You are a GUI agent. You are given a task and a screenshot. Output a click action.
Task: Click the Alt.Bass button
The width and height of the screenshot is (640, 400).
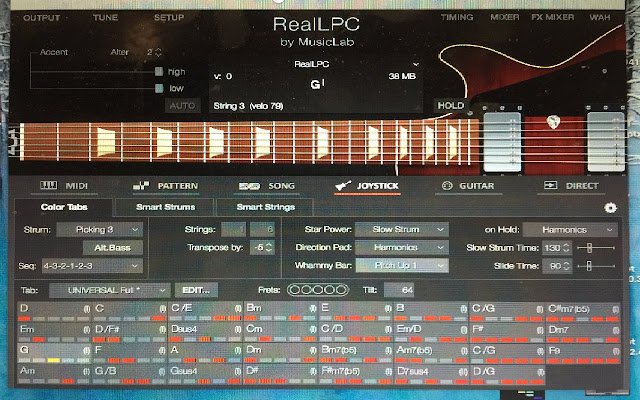coord(113,248)
